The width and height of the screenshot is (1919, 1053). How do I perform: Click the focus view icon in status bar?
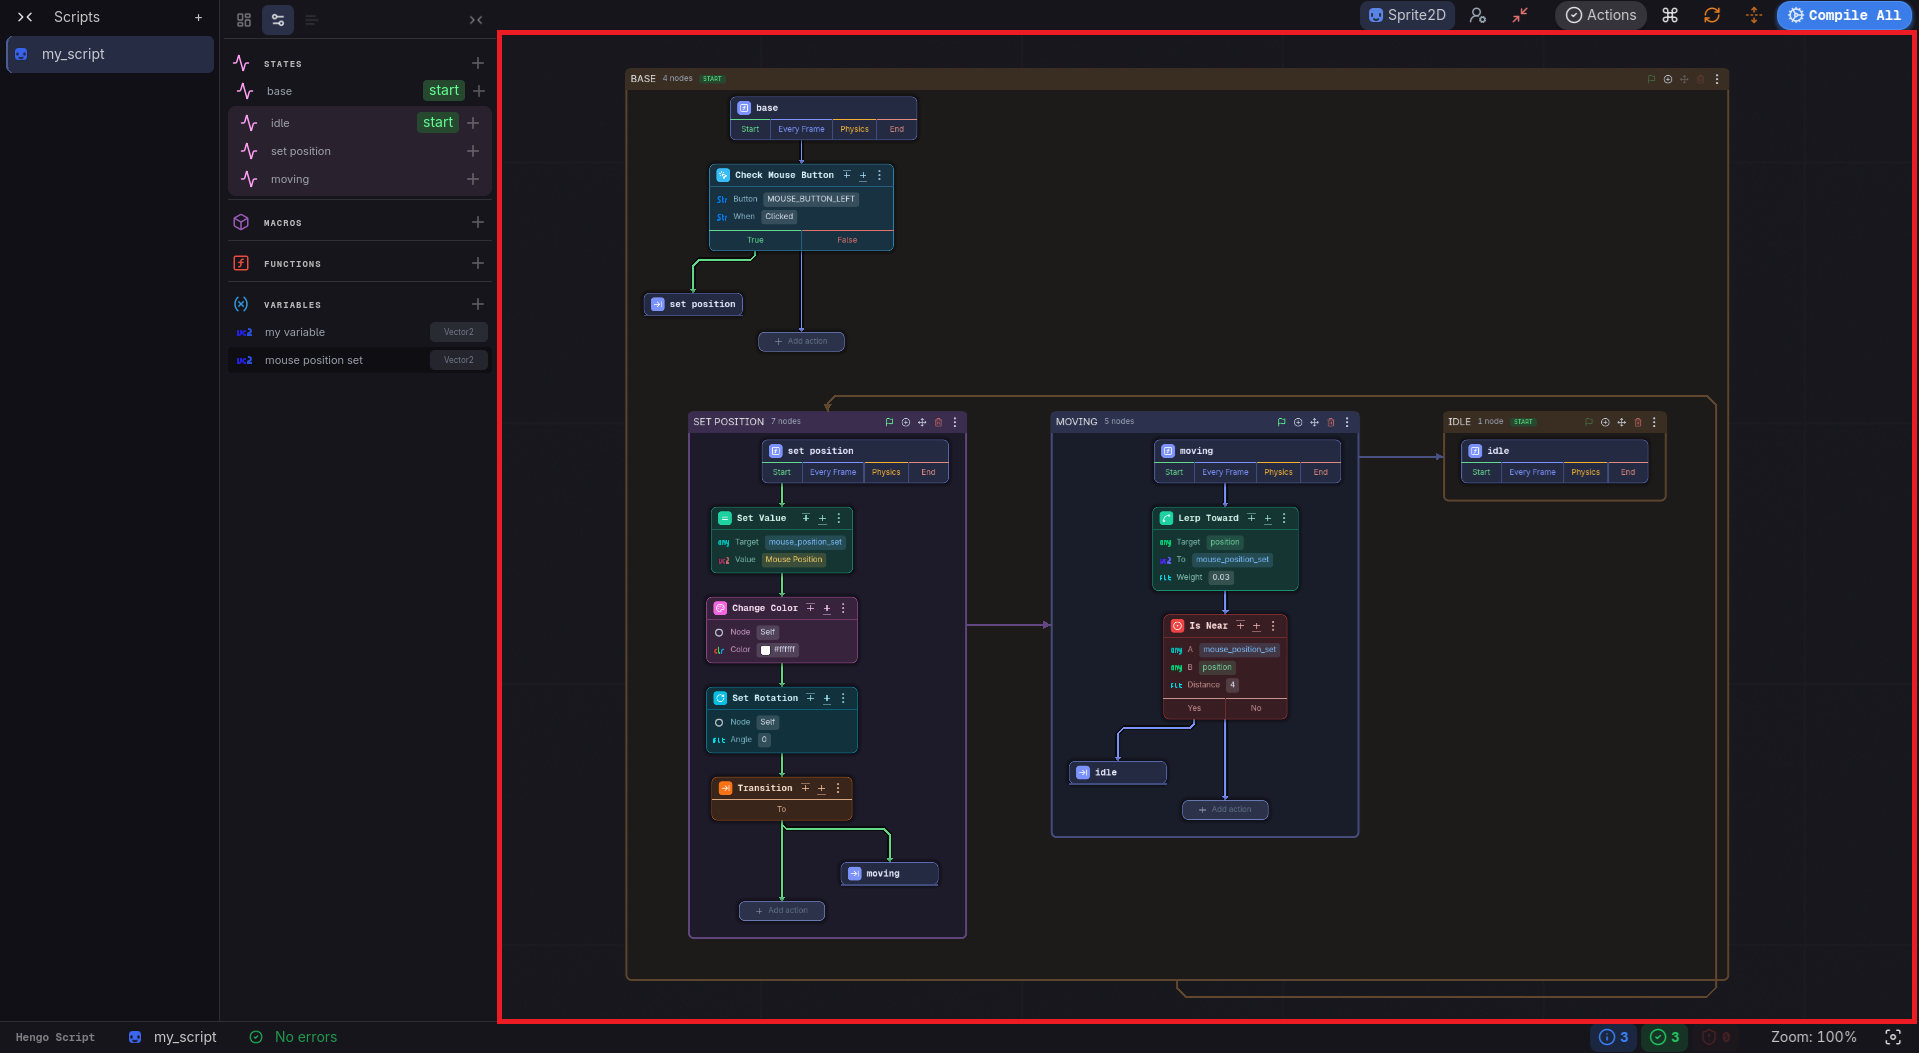point(1893,1037)
